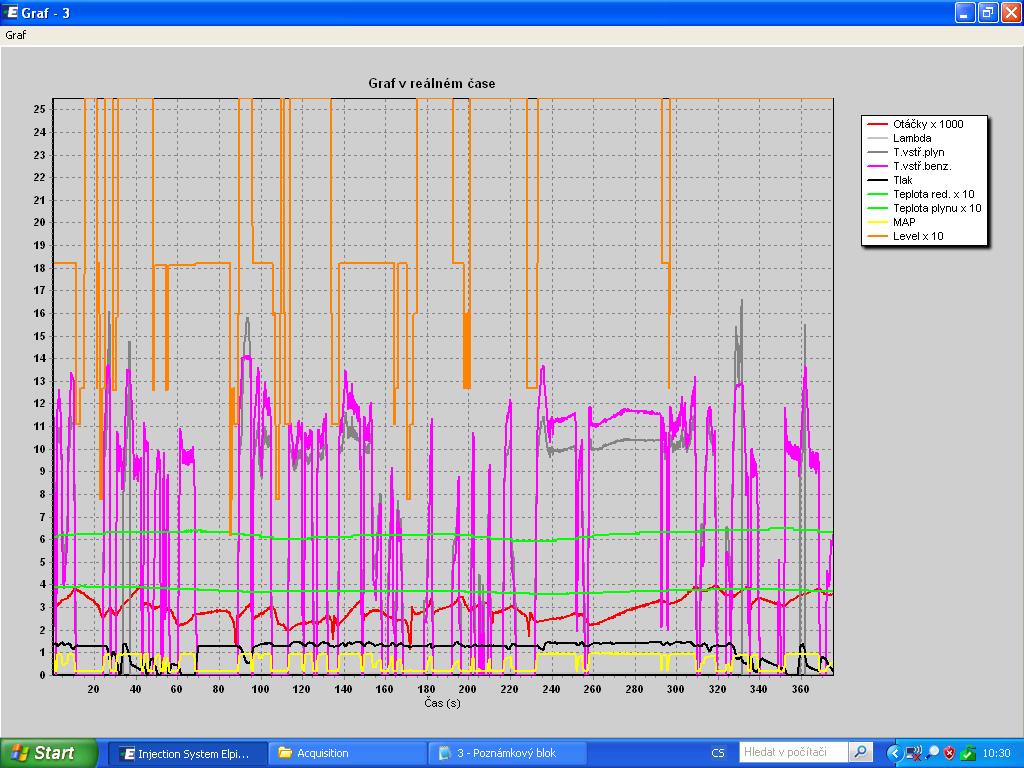Select the magenta T.vstř.benz. legend entry
The height and width of the screenshot is (768, 1024).
pos(921,166)
